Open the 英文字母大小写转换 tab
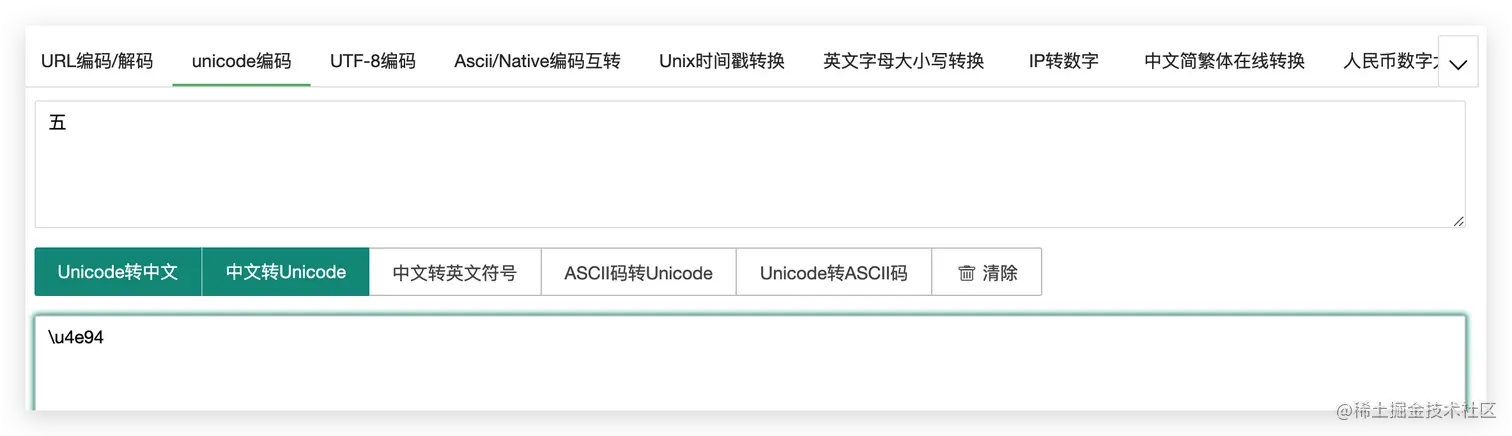The height and width of the screenshot is (436, 1512). [x=903, y=61]
